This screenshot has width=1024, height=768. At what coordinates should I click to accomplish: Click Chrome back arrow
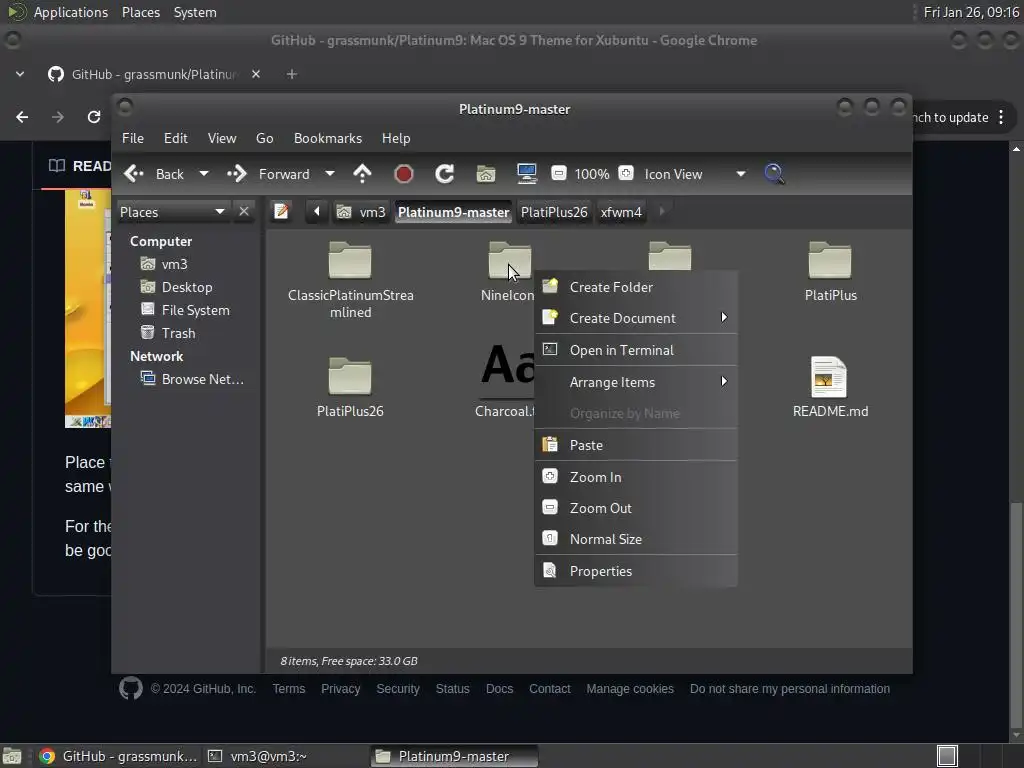click(22, 117)
